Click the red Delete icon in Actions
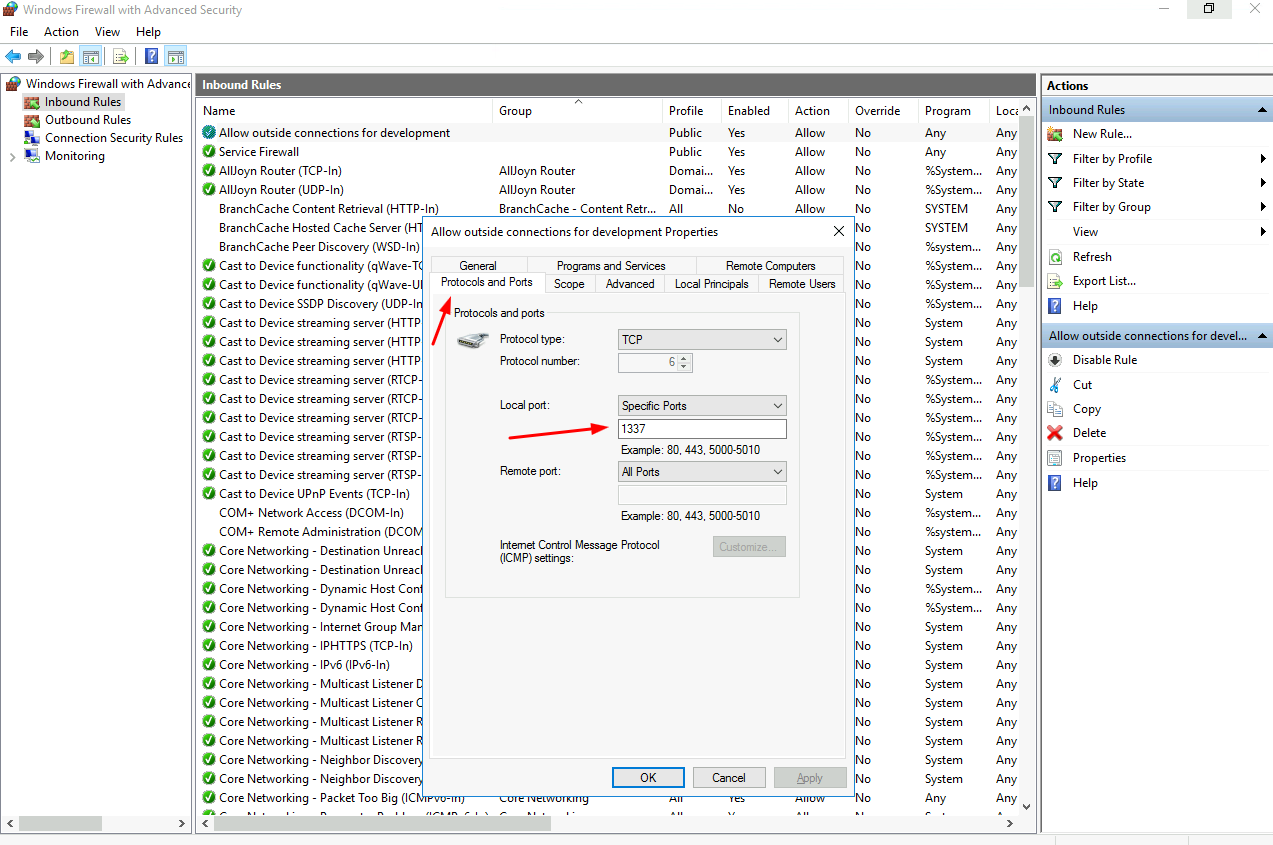Screen dimensions: 1273x845 coord(1055,433)
